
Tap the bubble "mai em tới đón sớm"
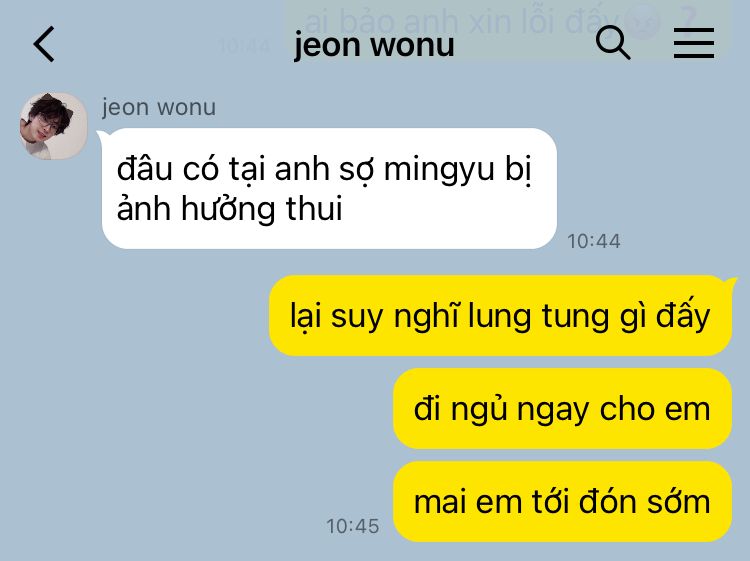(x=562, y=502)
